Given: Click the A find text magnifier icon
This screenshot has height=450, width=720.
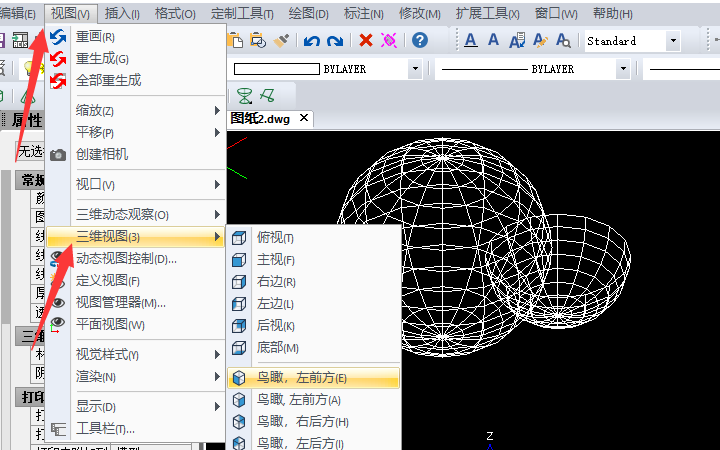Looking at the screenshot, I should [563, 40].
